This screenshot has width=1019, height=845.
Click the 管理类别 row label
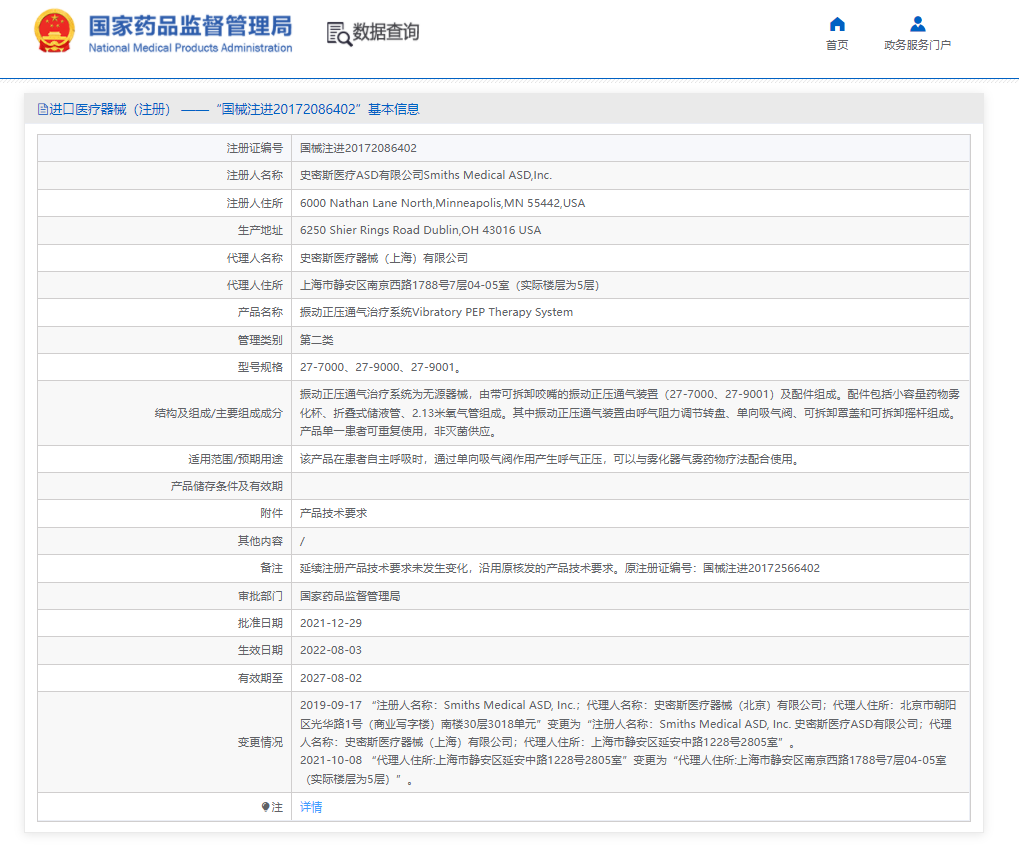[260, 340]
